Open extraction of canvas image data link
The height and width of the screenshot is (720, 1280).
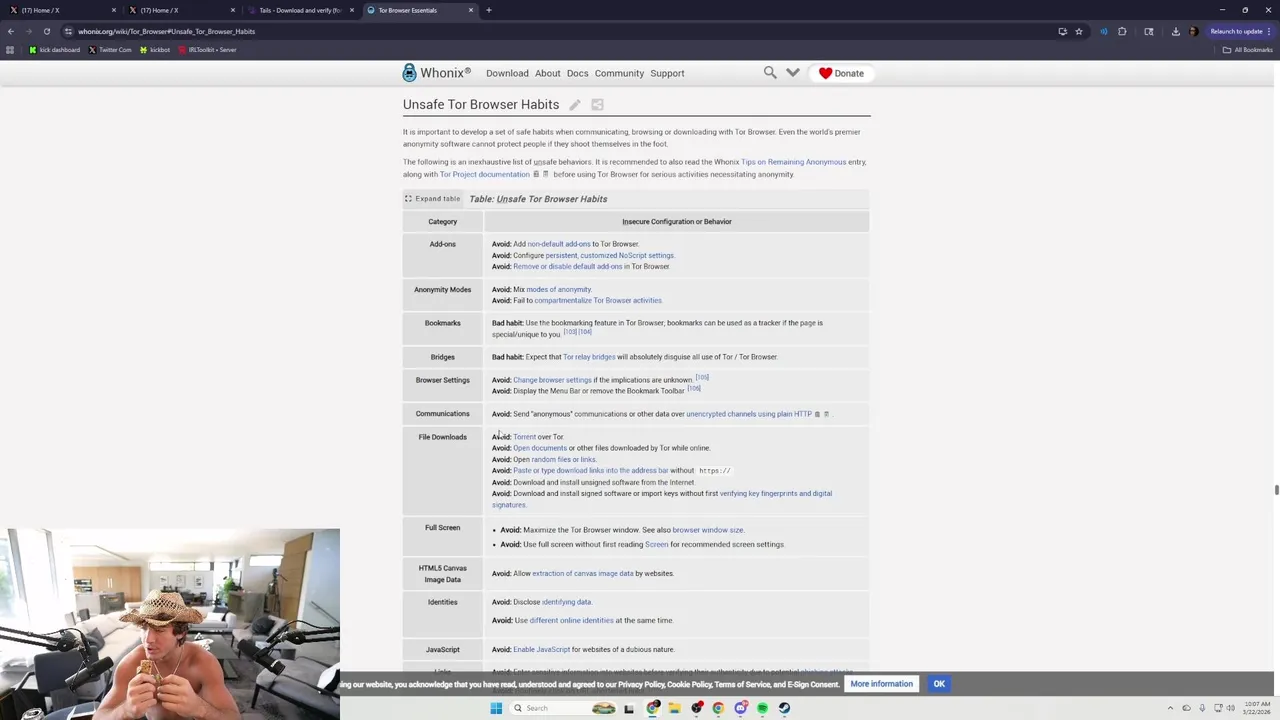[583, 574]
